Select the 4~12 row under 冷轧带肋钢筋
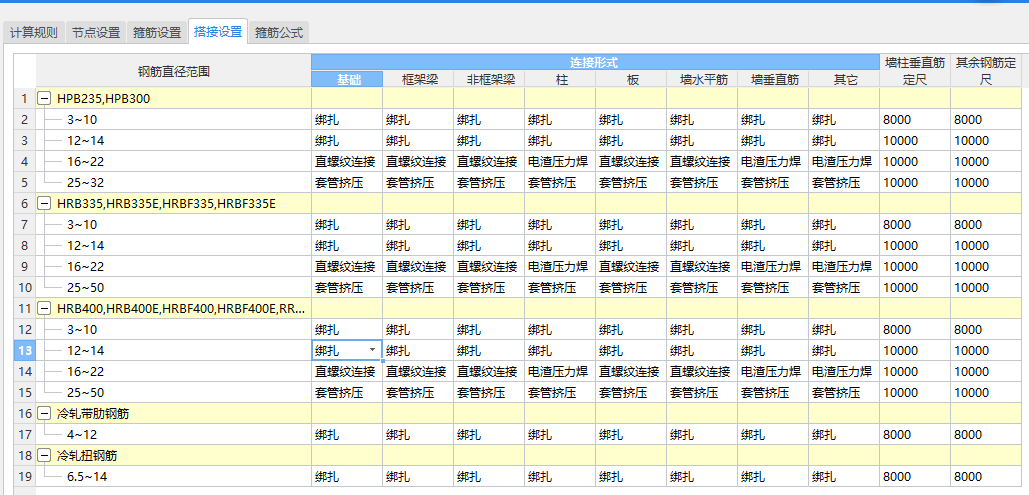 coord(173,435)
